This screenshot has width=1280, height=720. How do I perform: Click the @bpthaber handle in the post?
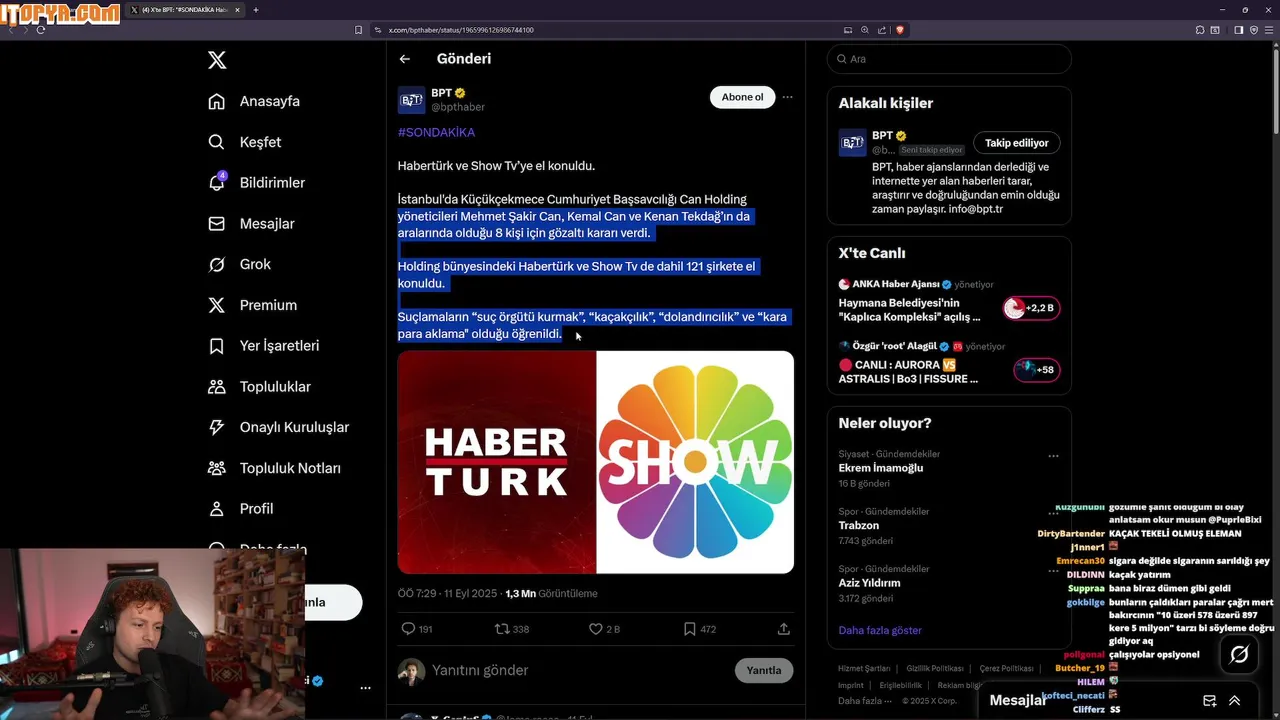pos(458,107)
